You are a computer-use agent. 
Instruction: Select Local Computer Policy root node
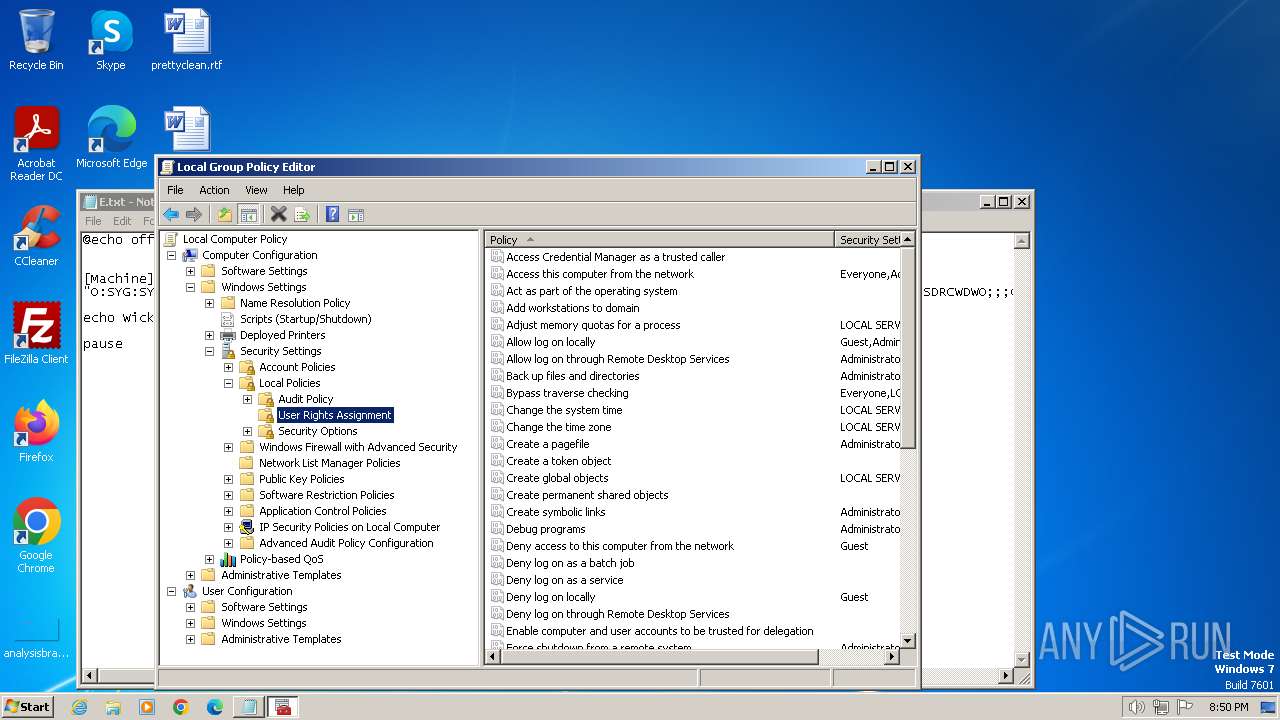point(234,239)
